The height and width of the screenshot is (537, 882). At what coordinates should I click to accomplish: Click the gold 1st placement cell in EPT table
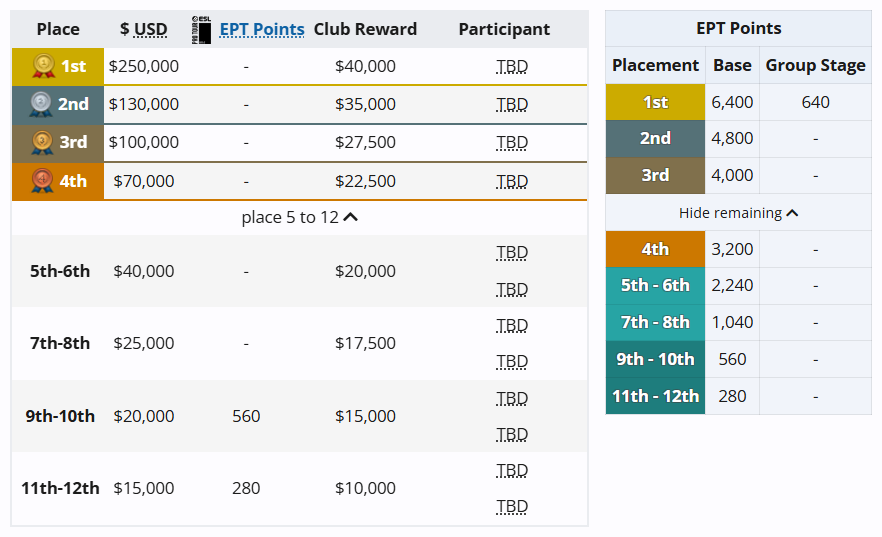click(655, 102)
